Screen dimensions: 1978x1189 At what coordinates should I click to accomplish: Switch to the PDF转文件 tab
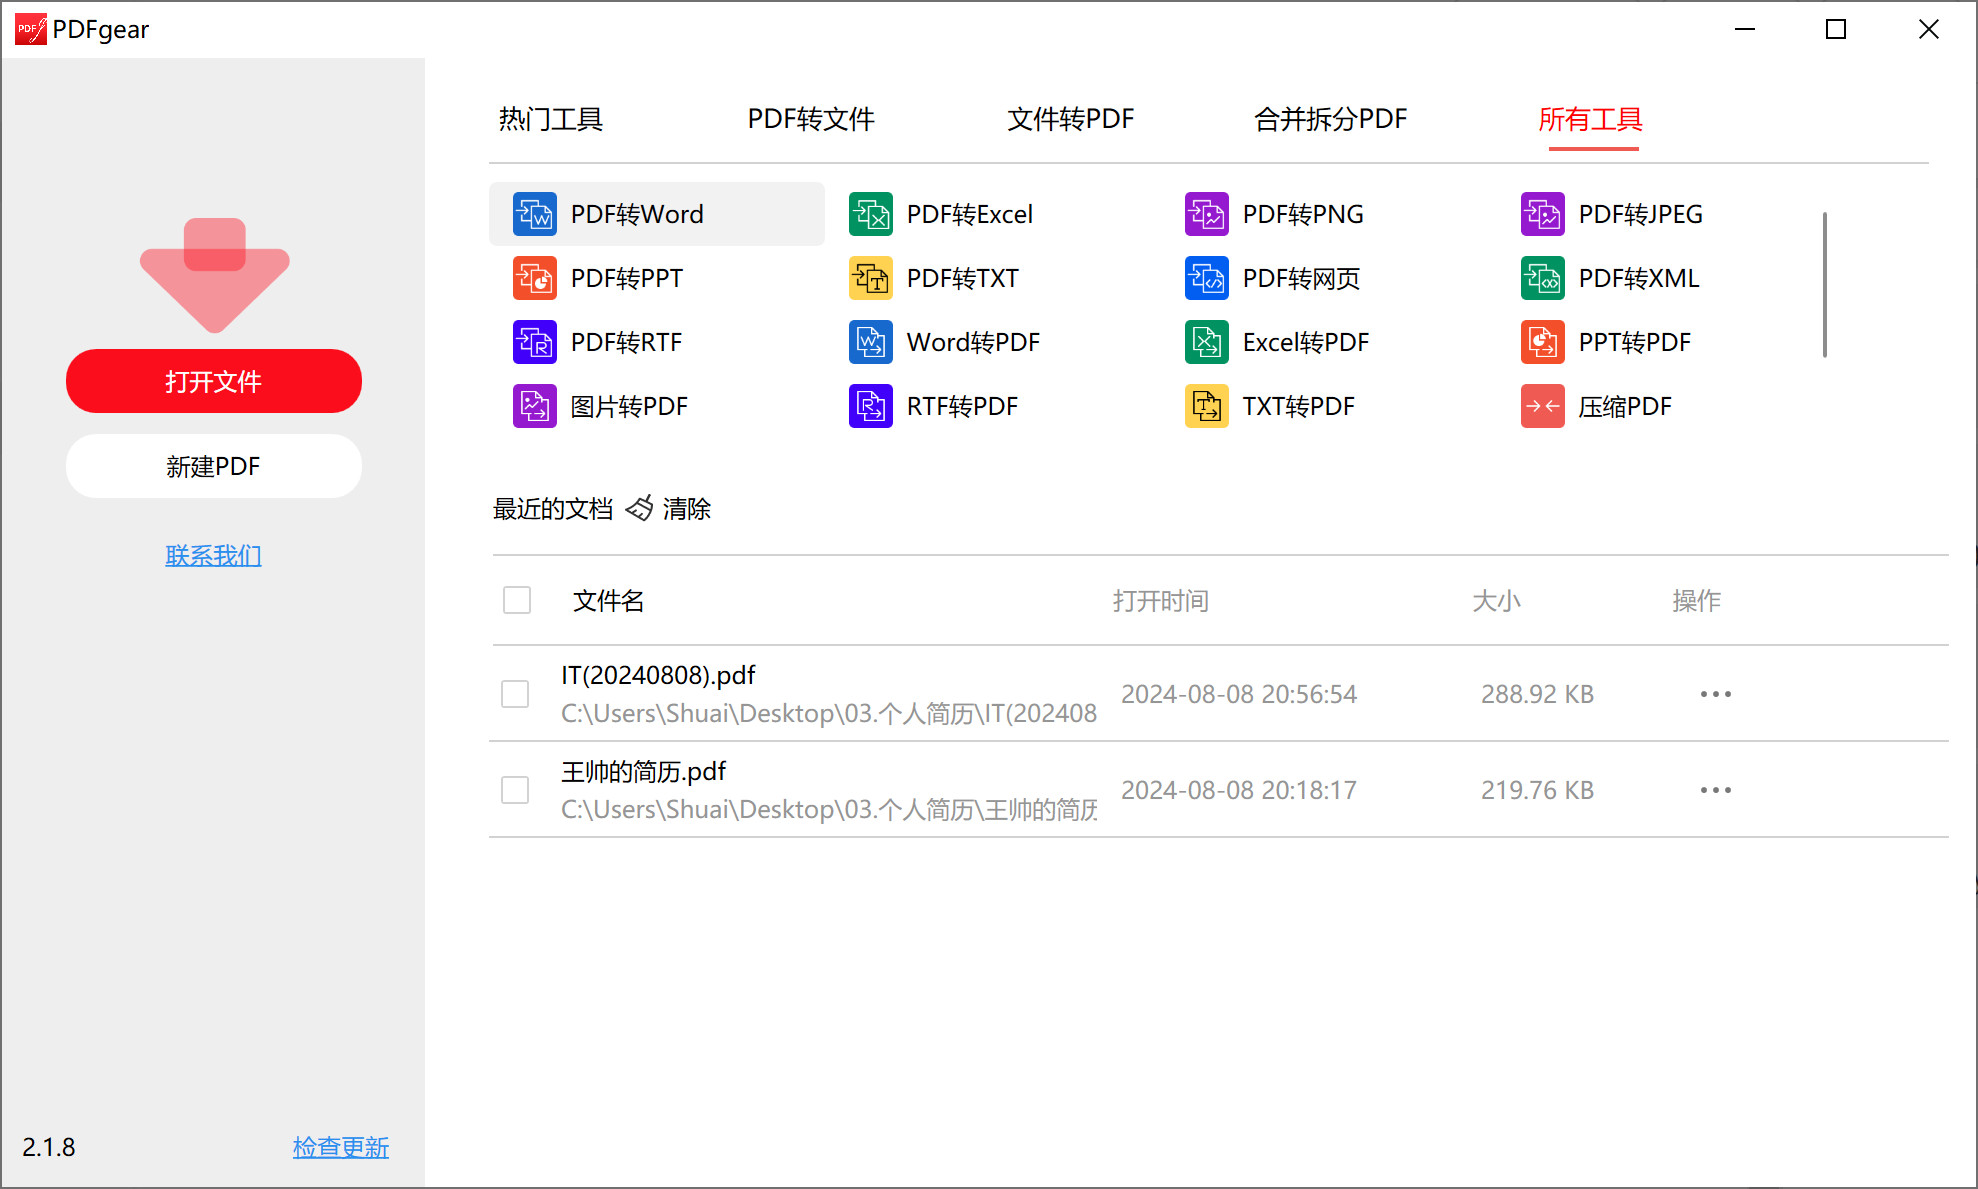(811, 119)
